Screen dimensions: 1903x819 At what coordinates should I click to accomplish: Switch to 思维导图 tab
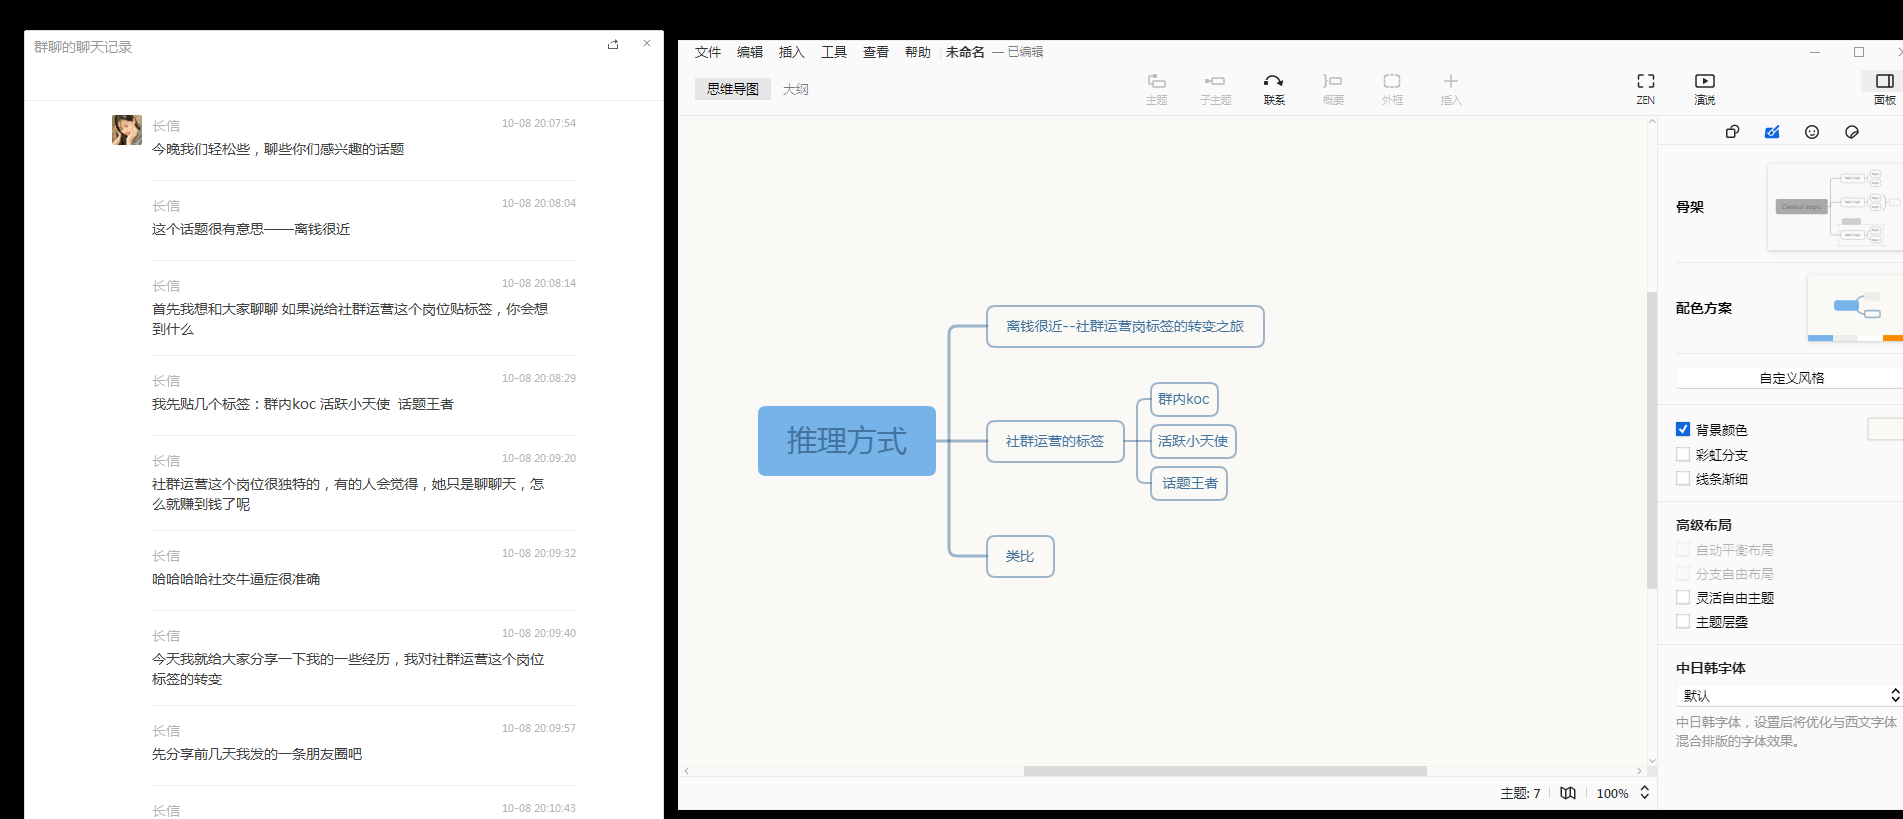[733, 89]
